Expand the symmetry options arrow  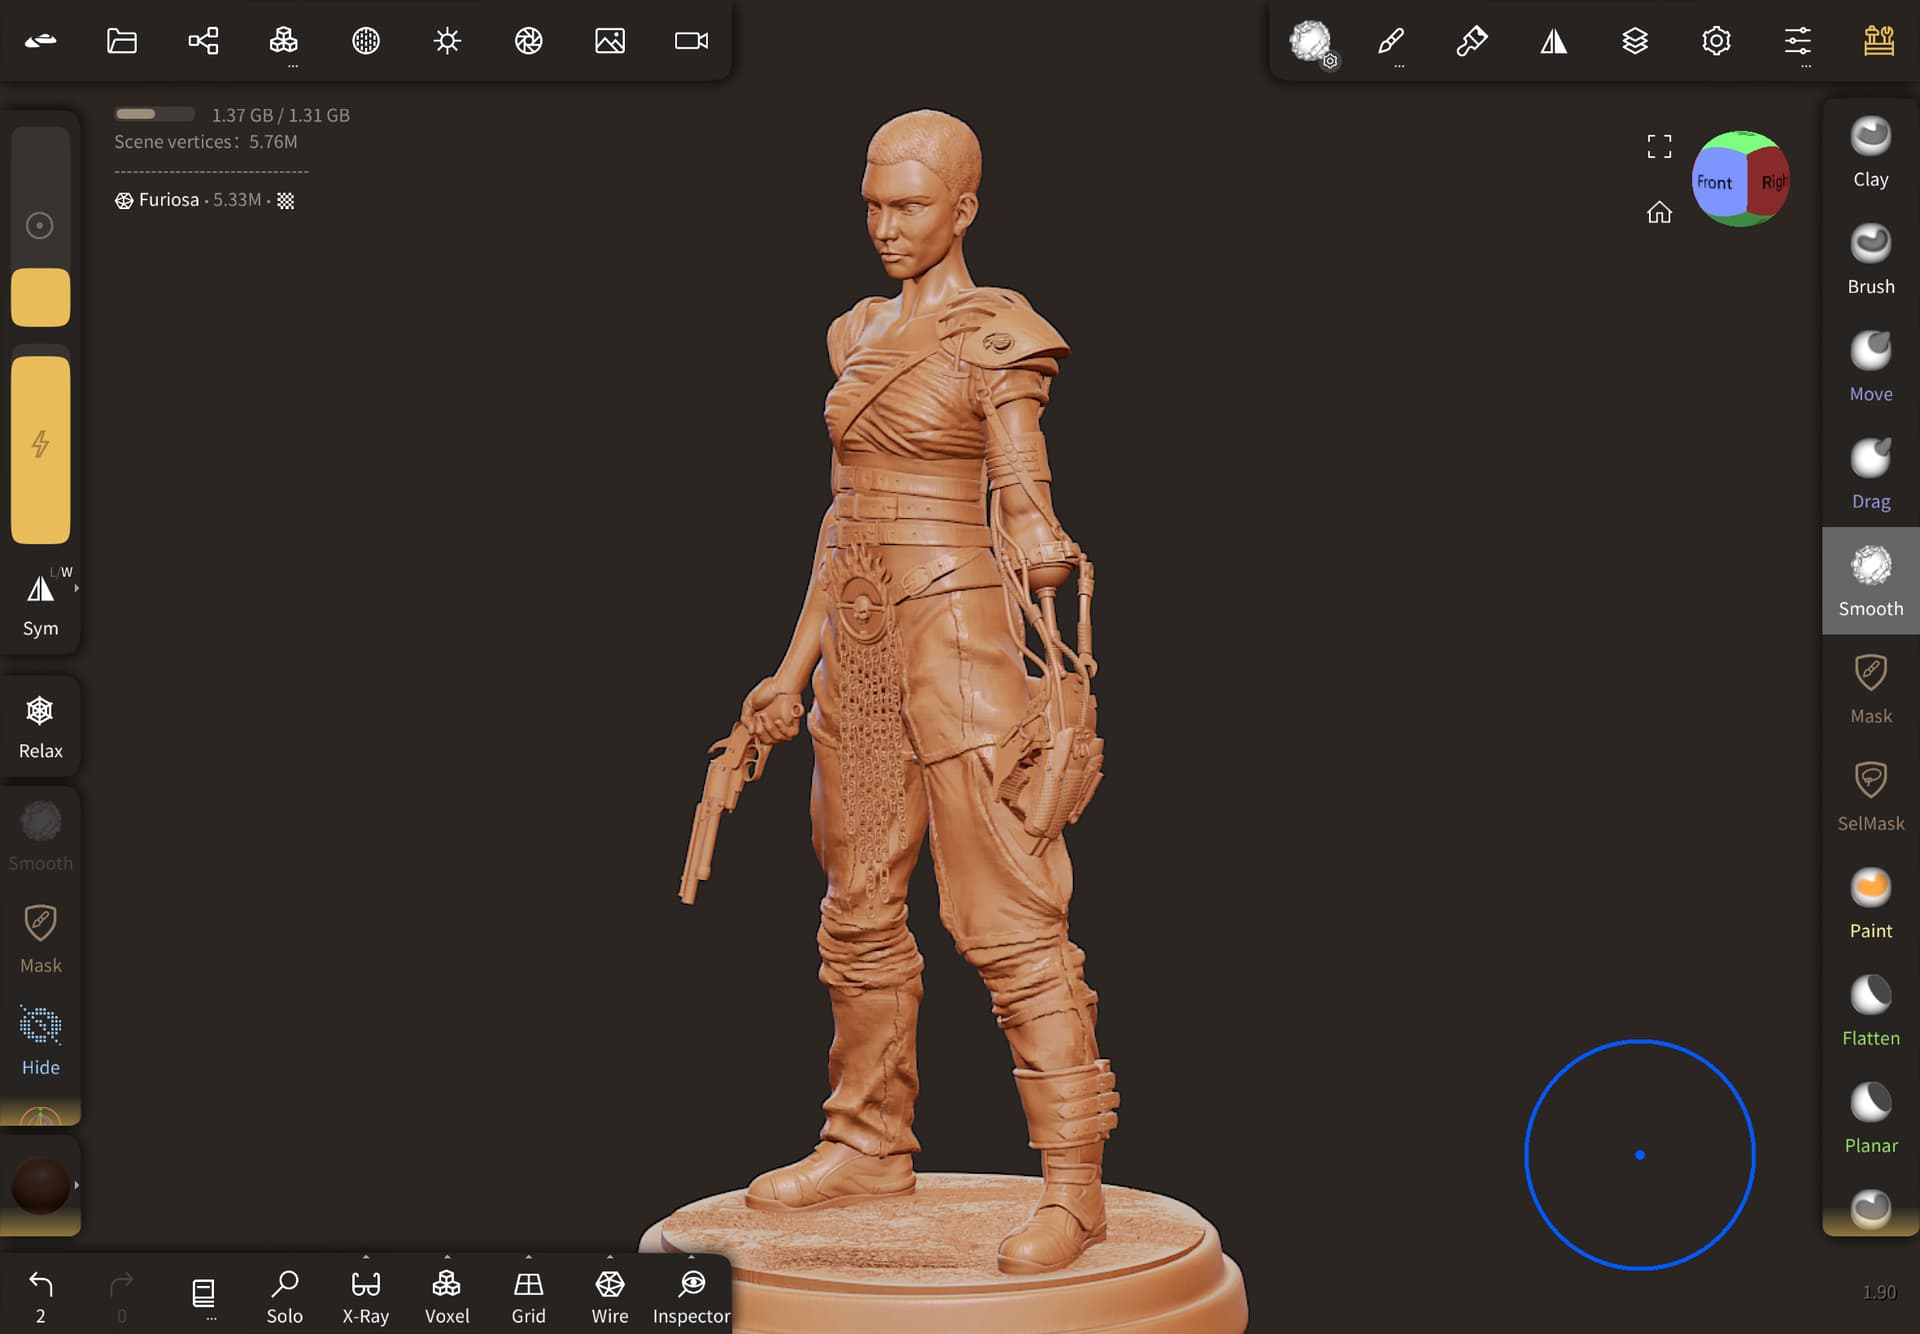click(77, 589)
